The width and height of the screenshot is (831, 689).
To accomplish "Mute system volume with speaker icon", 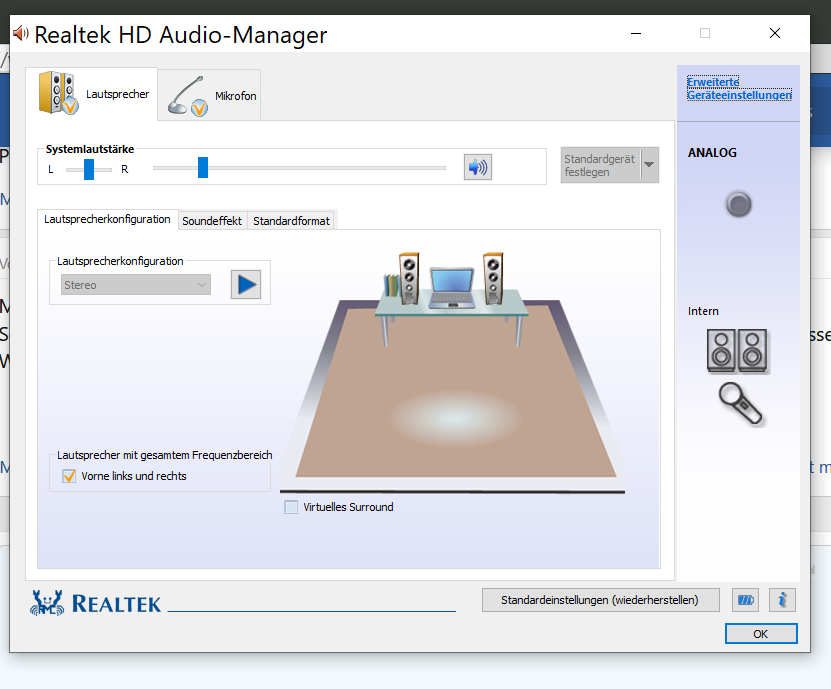I will [x=478, y=167].
